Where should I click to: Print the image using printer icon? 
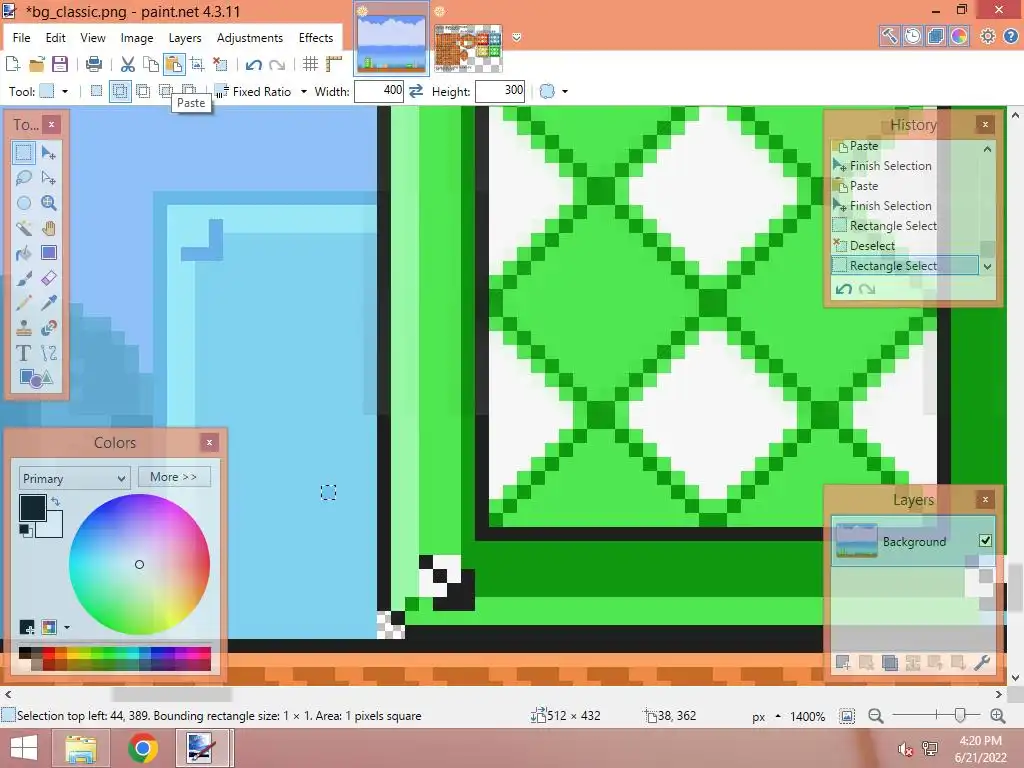(x=94, y=64)
